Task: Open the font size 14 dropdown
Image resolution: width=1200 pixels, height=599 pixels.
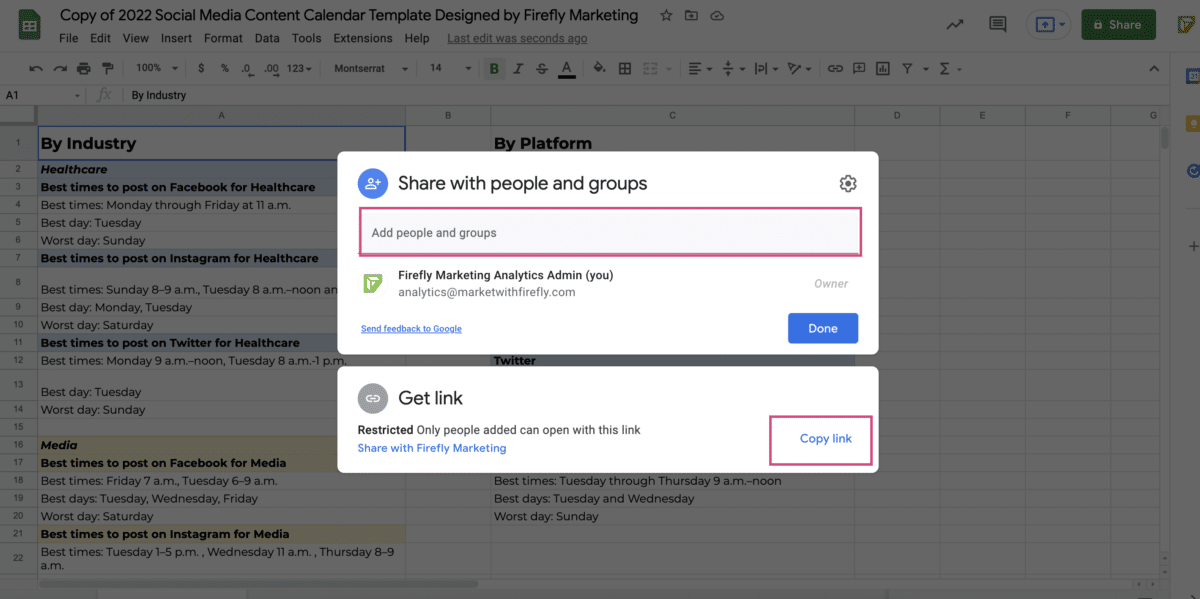Action: coord(449,69)
